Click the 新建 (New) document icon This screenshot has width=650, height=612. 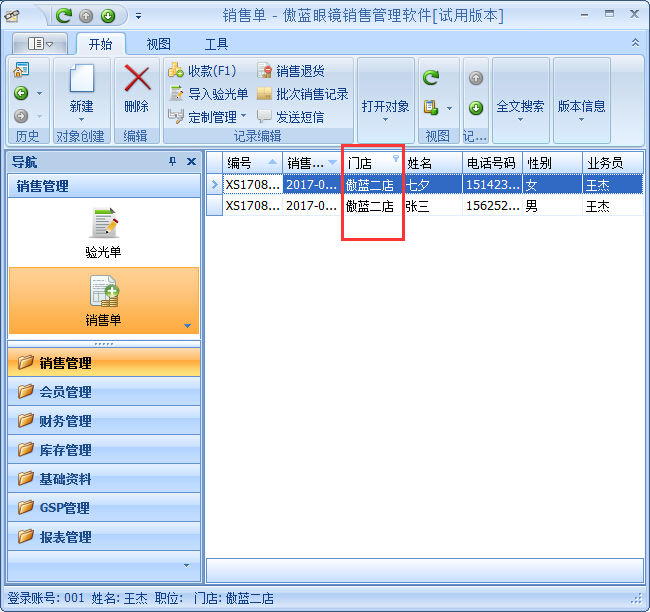pyautogui.click(x=81, y=79)
